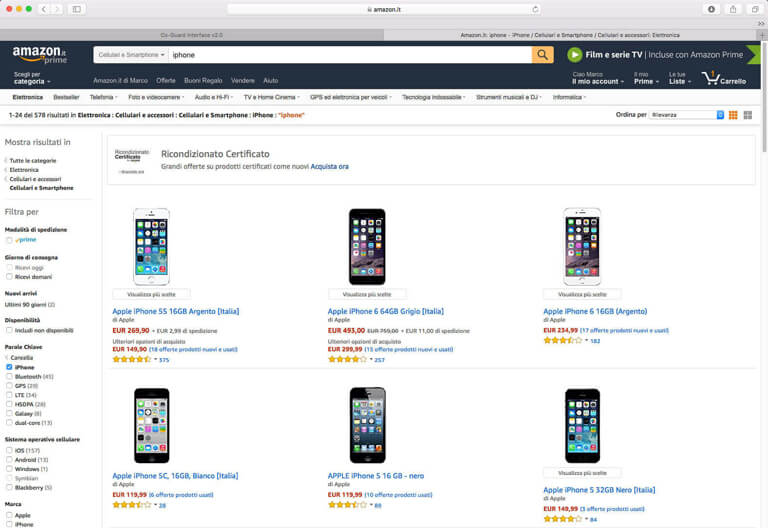Check the iOS operating system filter

9,450
